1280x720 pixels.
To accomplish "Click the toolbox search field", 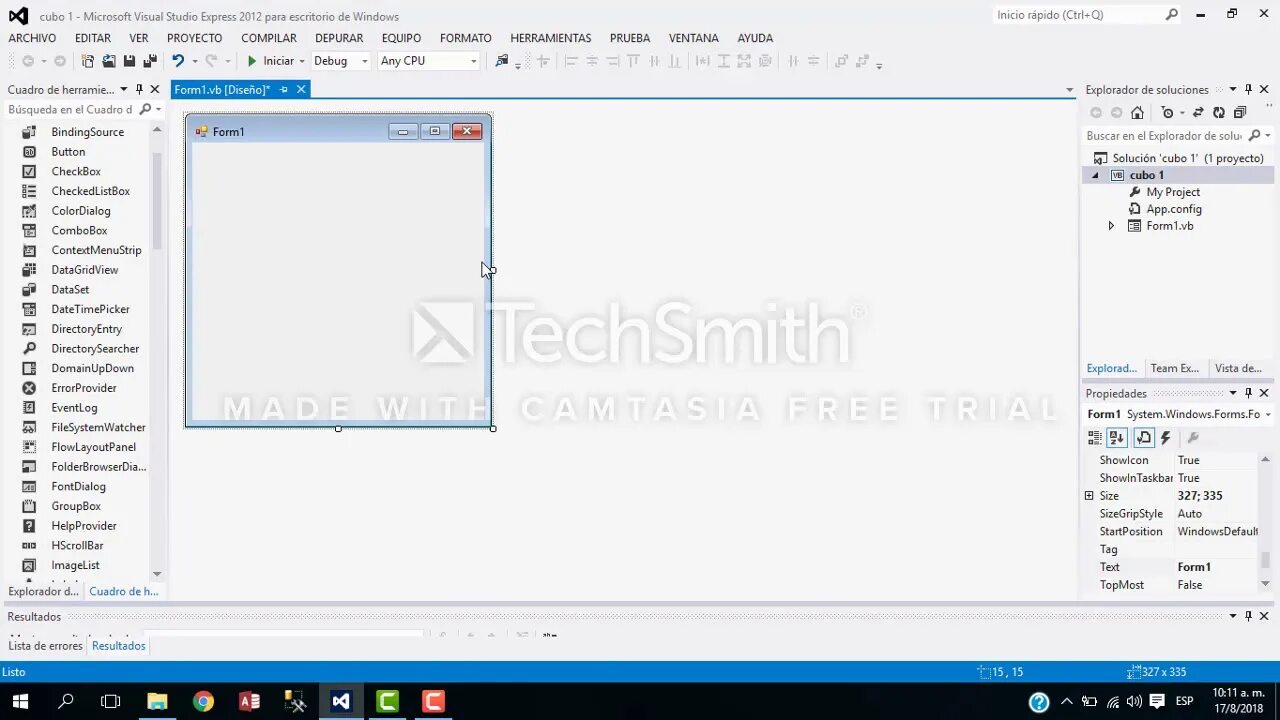I will tap(70, 110).
